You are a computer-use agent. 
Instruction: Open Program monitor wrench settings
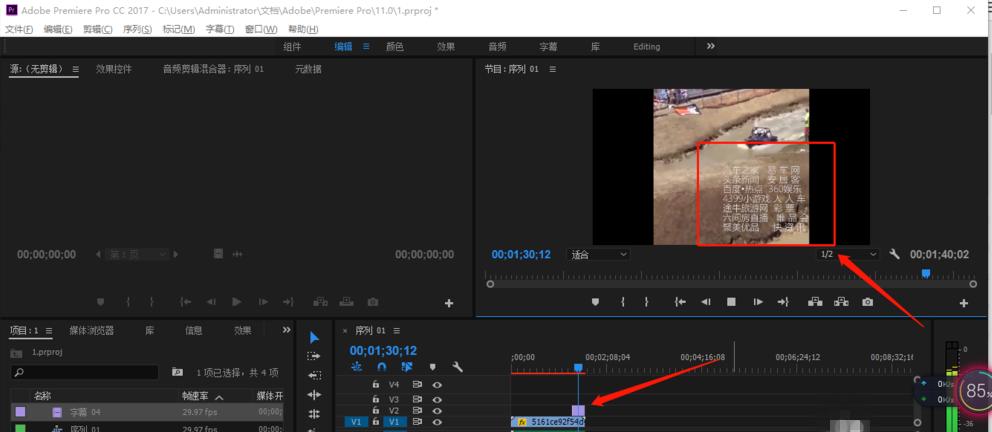tap(895, 255)
